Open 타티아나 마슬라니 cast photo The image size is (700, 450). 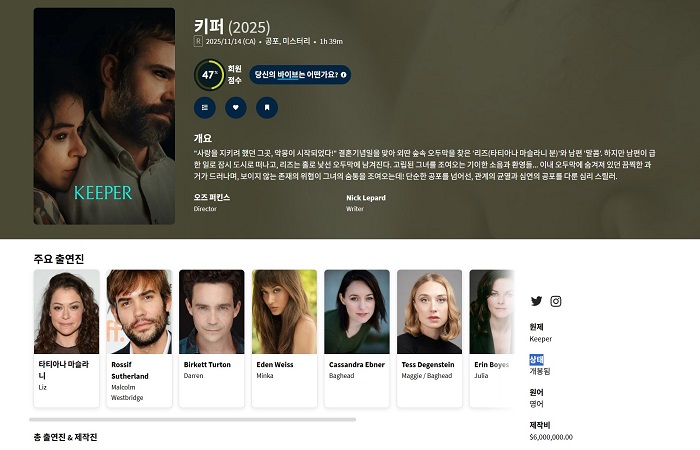pos(67,312)
